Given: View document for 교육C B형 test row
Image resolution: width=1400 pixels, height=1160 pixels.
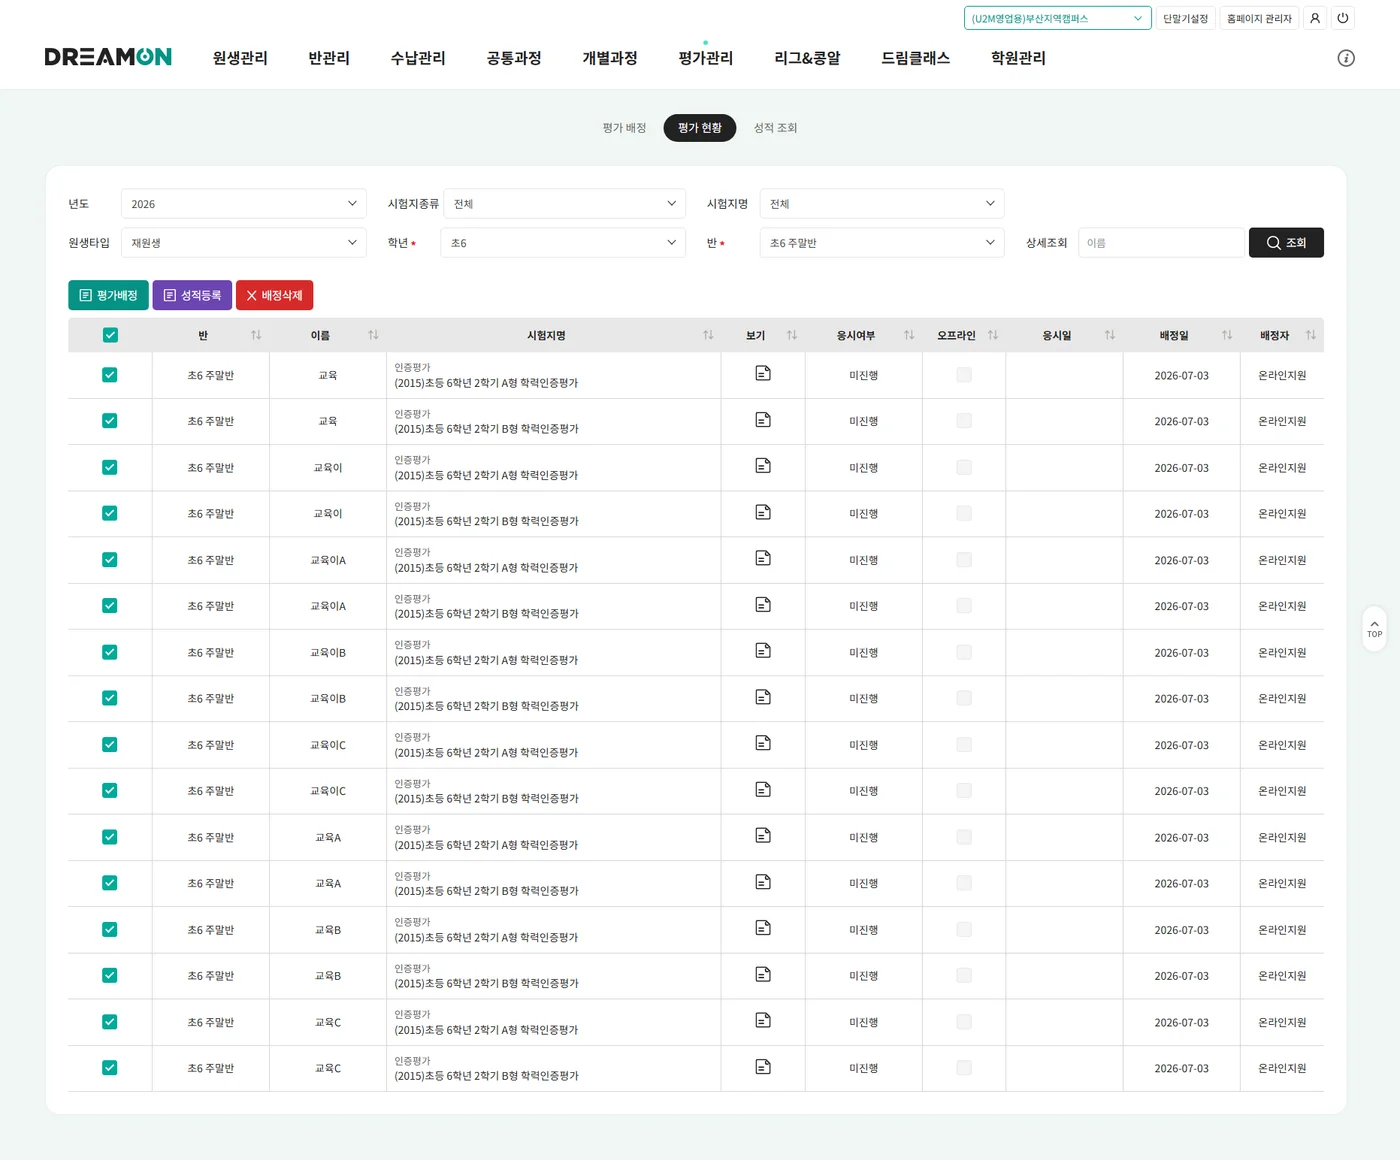Looking at the screenshot, I should 763,1067.
